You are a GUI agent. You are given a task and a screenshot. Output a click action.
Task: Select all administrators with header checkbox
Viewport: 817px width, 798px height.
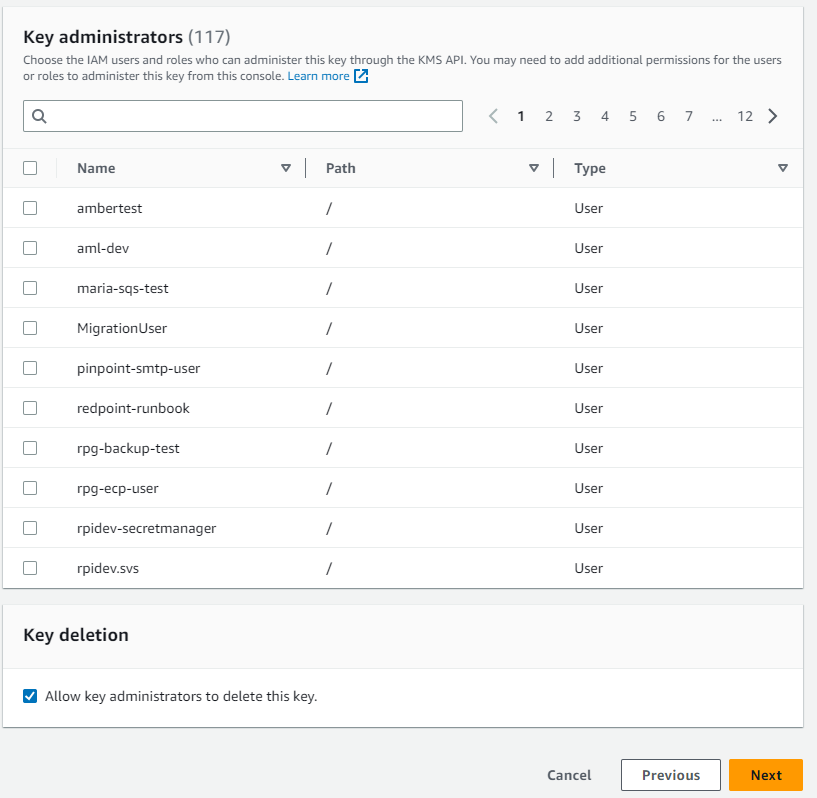(x=30, y=168)
